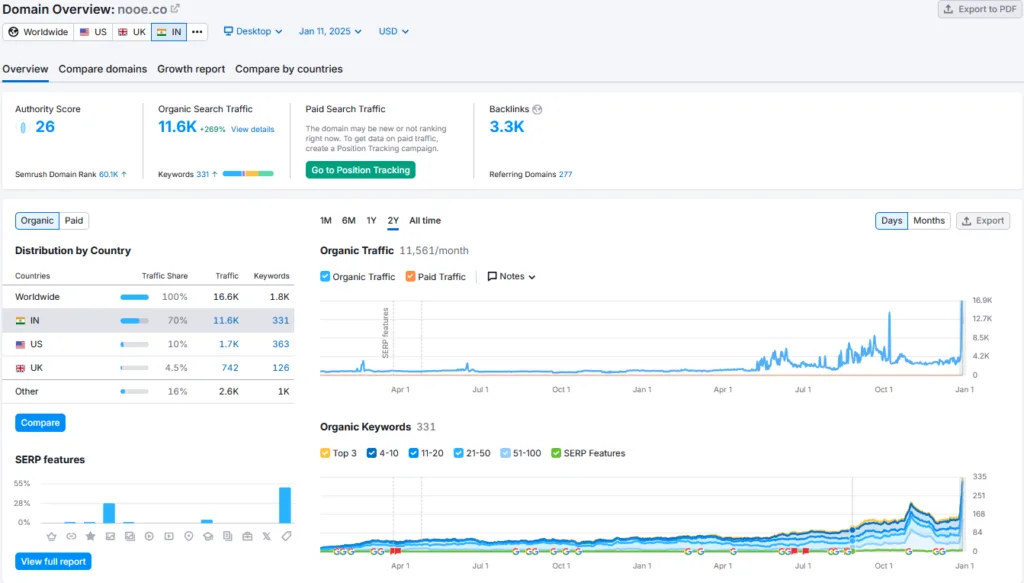This screenshot has width=1024, height=583.
Task: Click the image SERP feature icon
Action: (x=110, y=536)
